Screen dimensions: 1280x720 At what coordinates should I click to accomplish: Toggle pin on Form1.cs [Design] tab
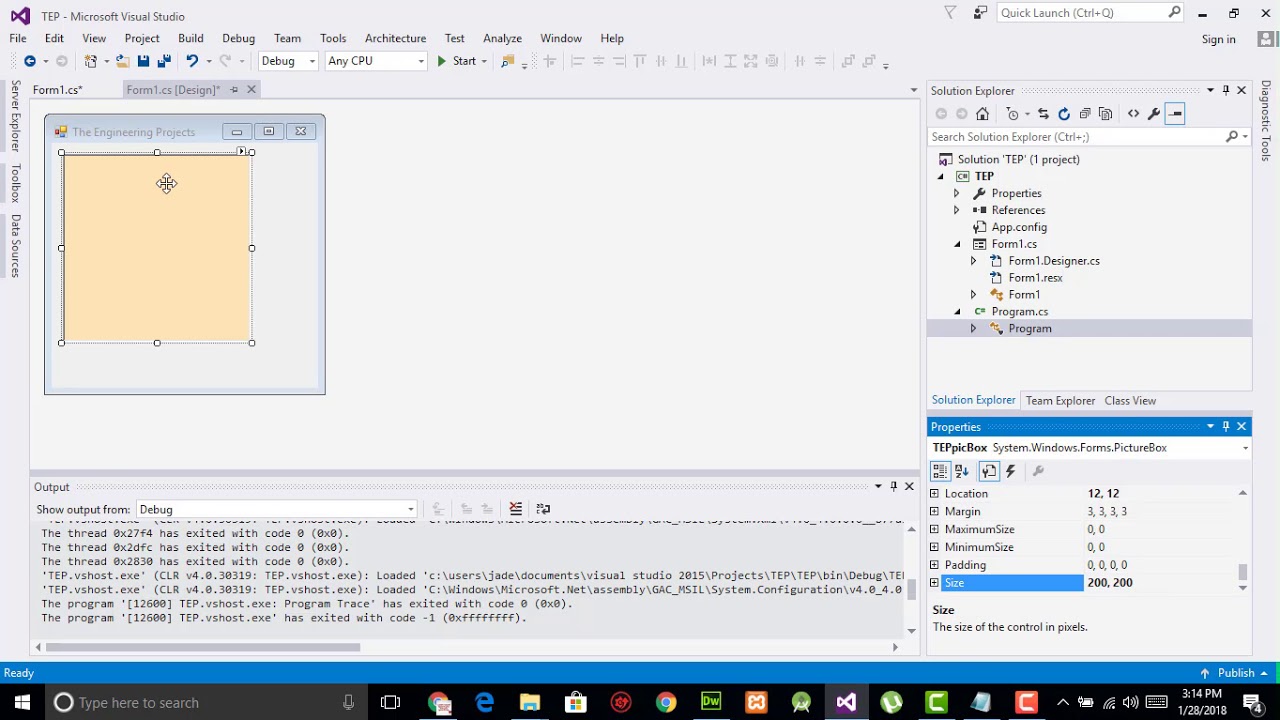point(234,90)
